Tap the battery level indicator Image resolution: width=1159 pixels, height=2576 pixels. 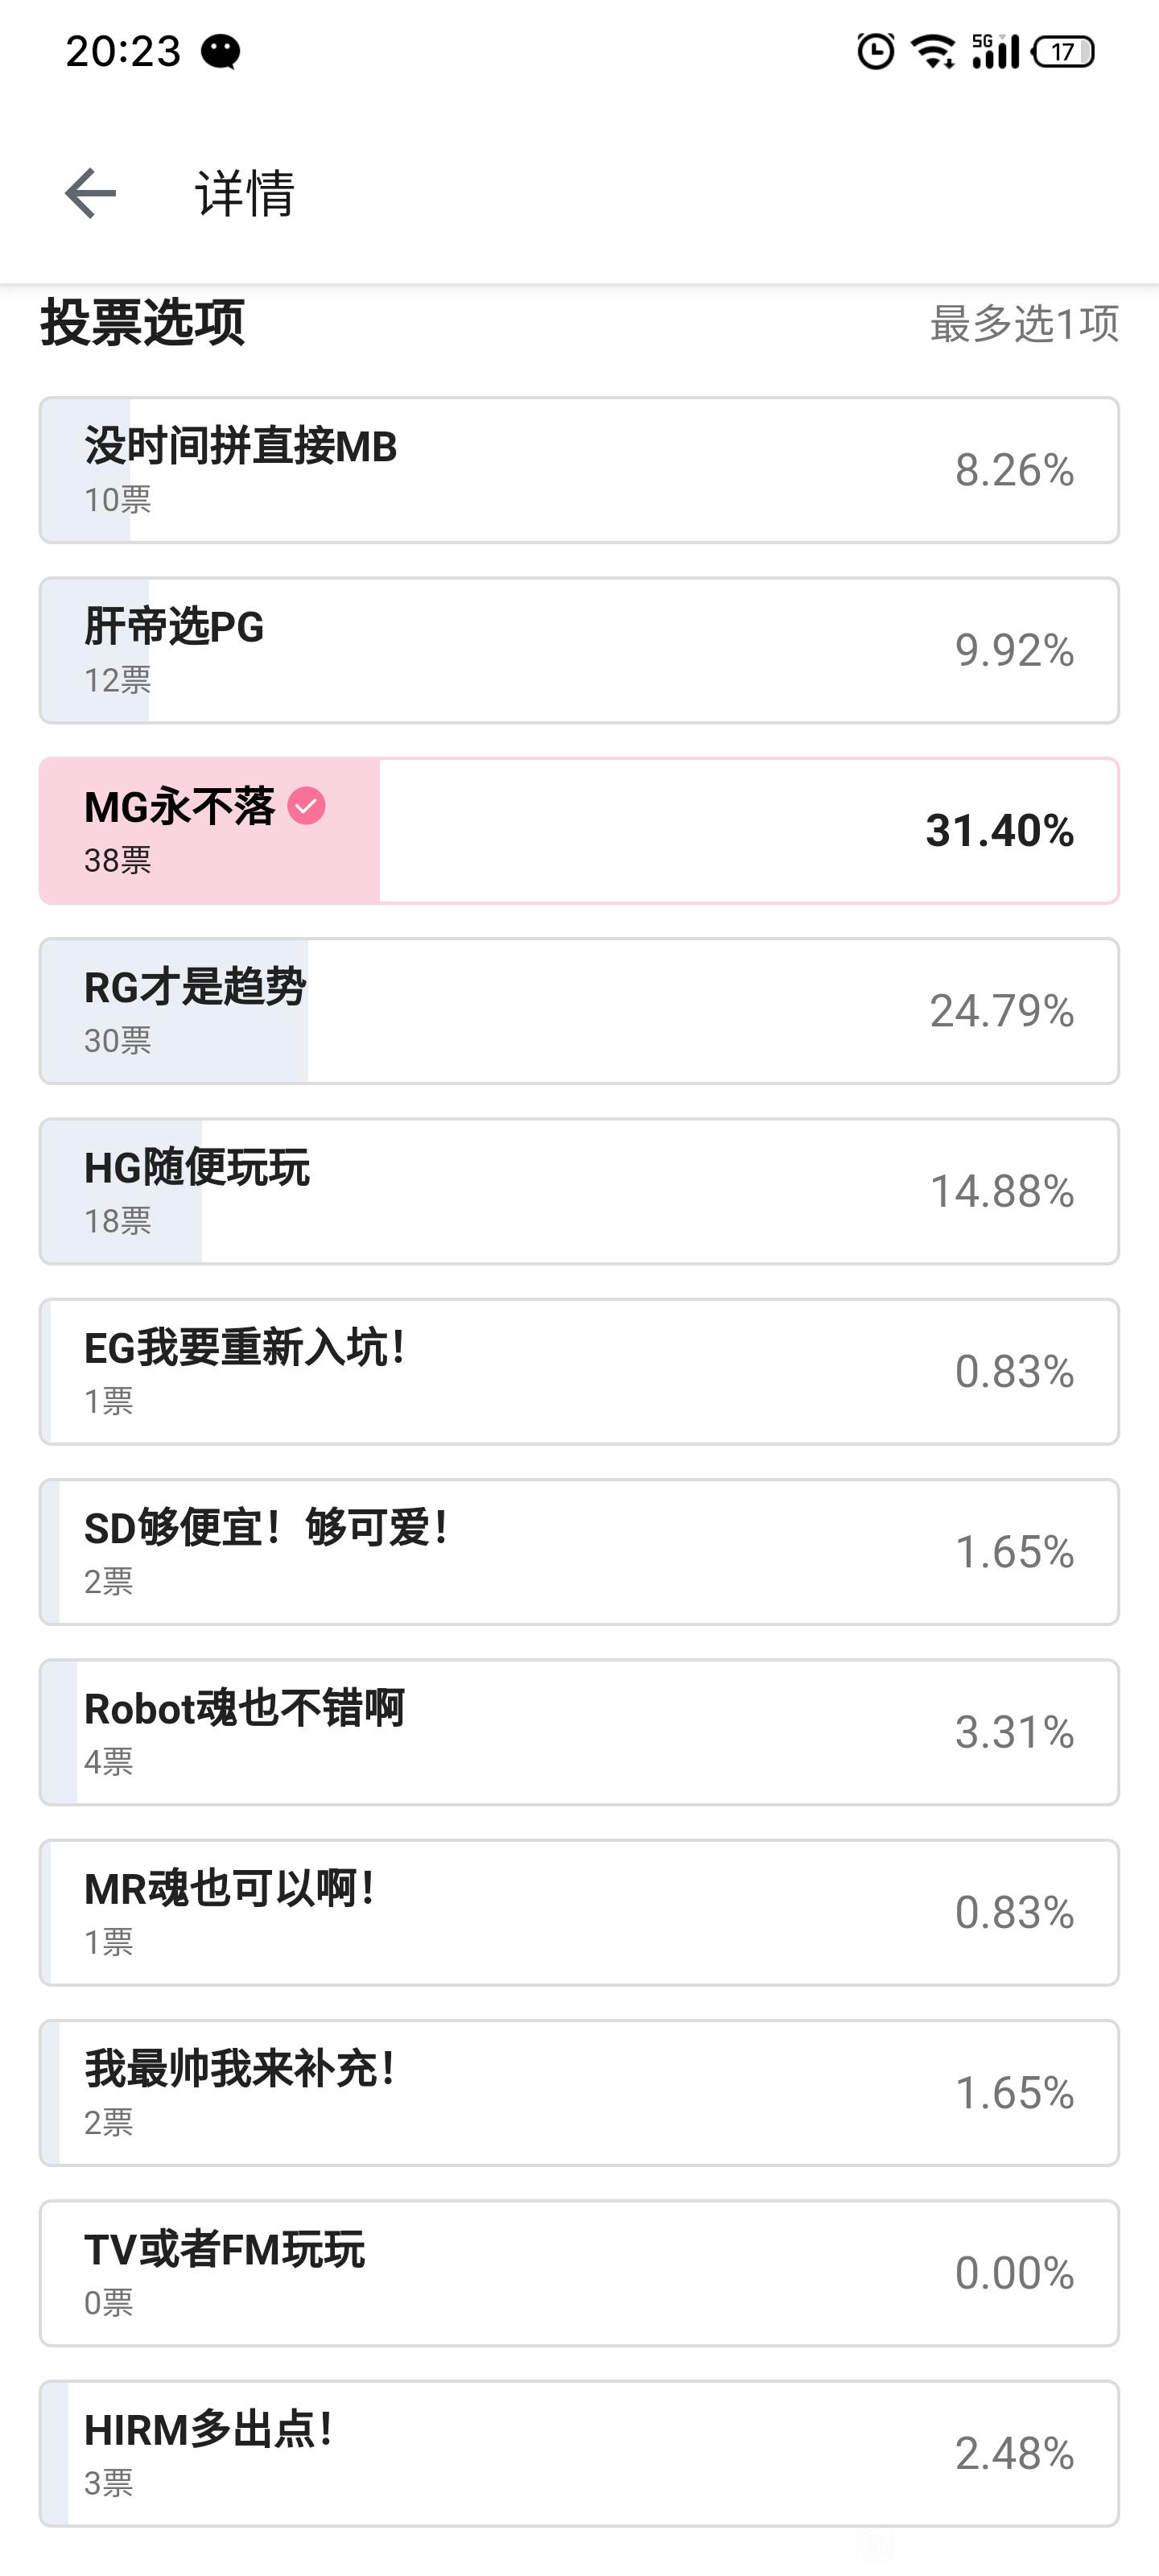(1063, 51)
